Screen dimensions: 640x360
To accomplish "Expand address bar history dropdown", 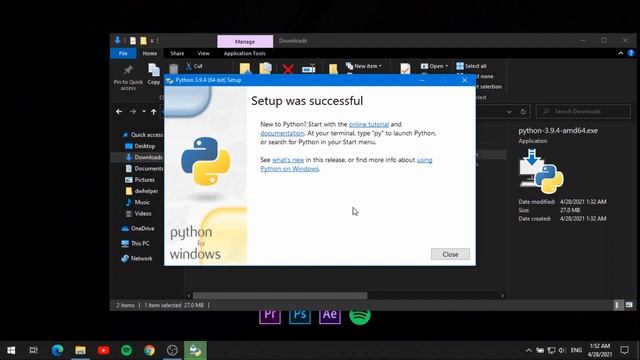I will click(509, 111).
